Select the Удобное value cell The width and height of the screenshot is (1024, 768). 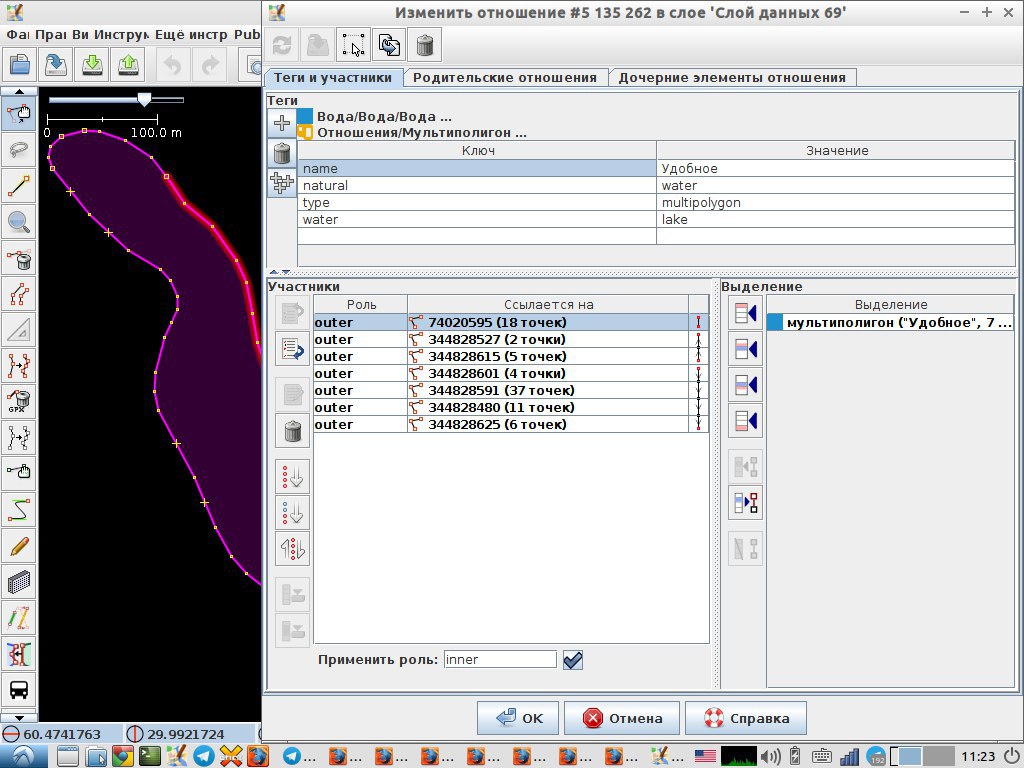tap(836, 168)
